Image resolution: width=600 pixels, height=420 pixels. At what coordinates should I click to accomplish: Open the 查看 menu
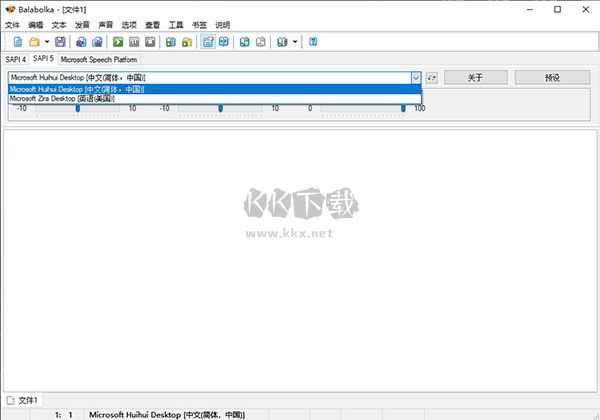pos(152,25)
